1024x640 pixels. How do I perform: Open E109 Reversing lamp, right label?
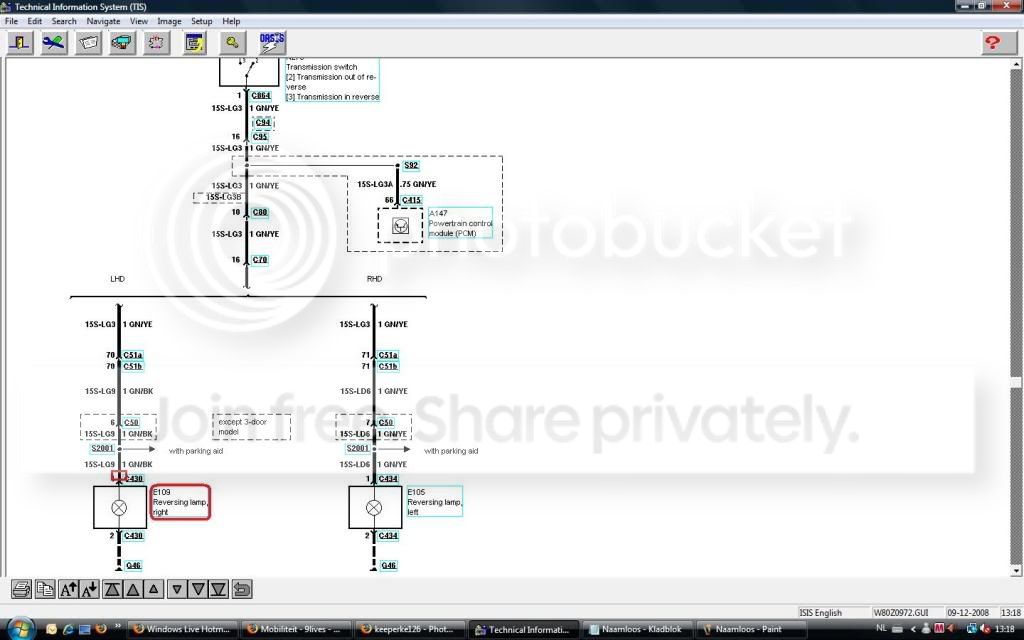180,502
